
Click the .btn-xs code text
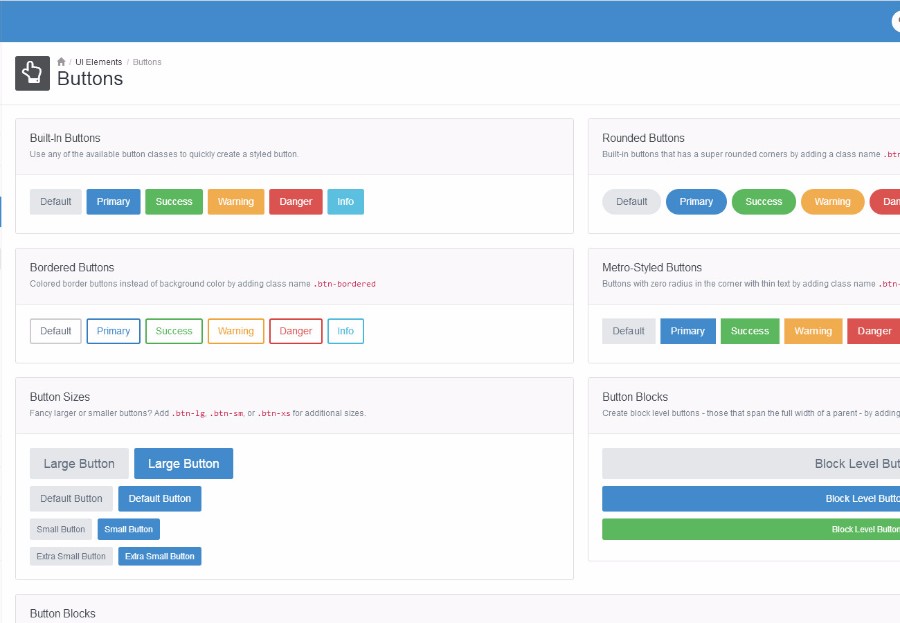tap(274, 413)
